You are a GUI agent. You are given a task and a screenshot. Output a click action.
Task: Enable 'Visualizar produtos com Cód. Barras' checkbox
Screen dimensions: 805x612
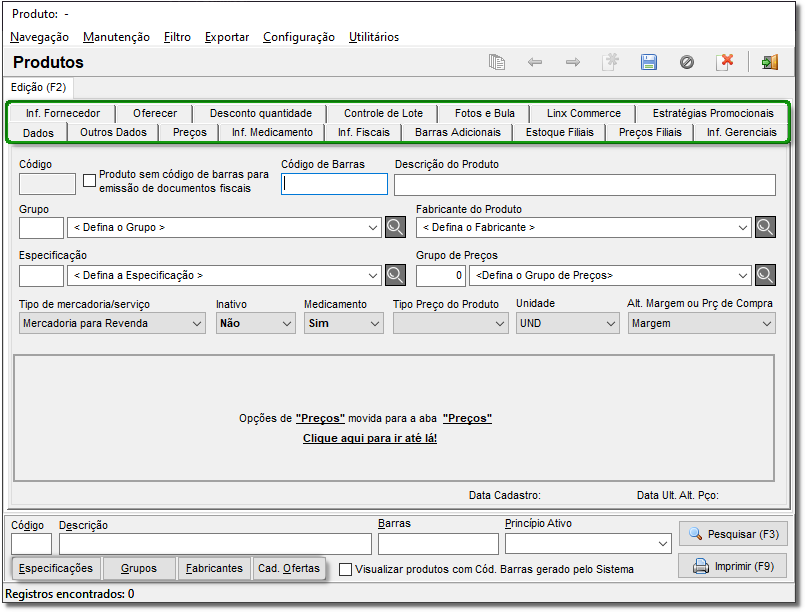tap(346, 569)
